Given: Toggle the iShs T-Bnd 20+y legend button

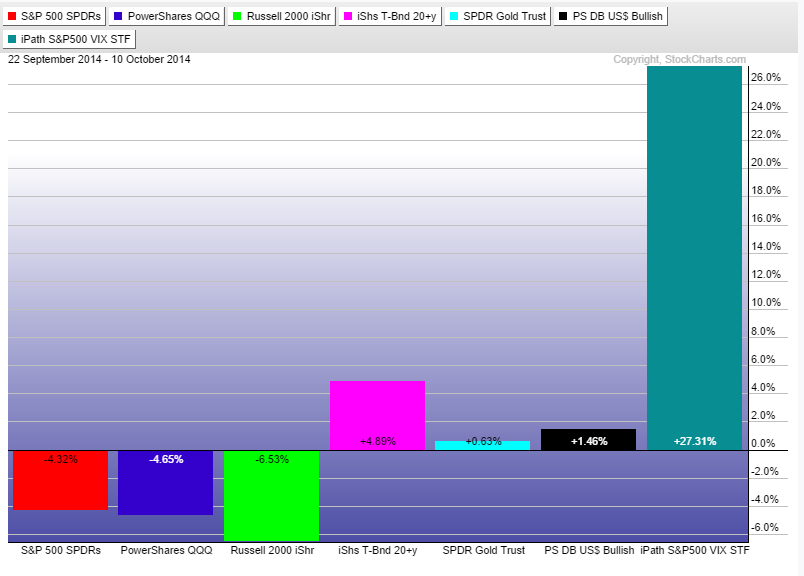Looking at the screenshot, I should click(x=390, y=16).
